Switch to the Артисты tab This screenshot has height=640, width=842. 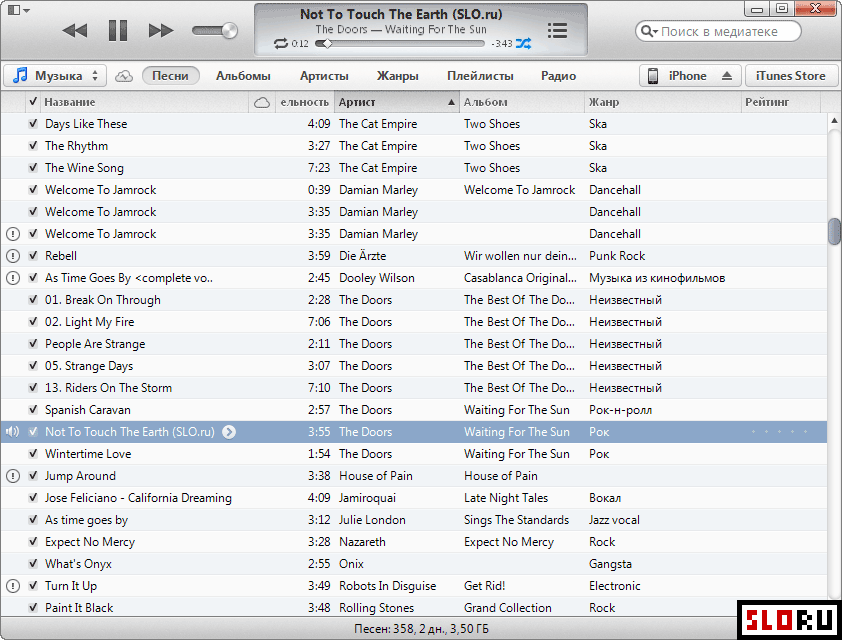click(x=324, y=76)
